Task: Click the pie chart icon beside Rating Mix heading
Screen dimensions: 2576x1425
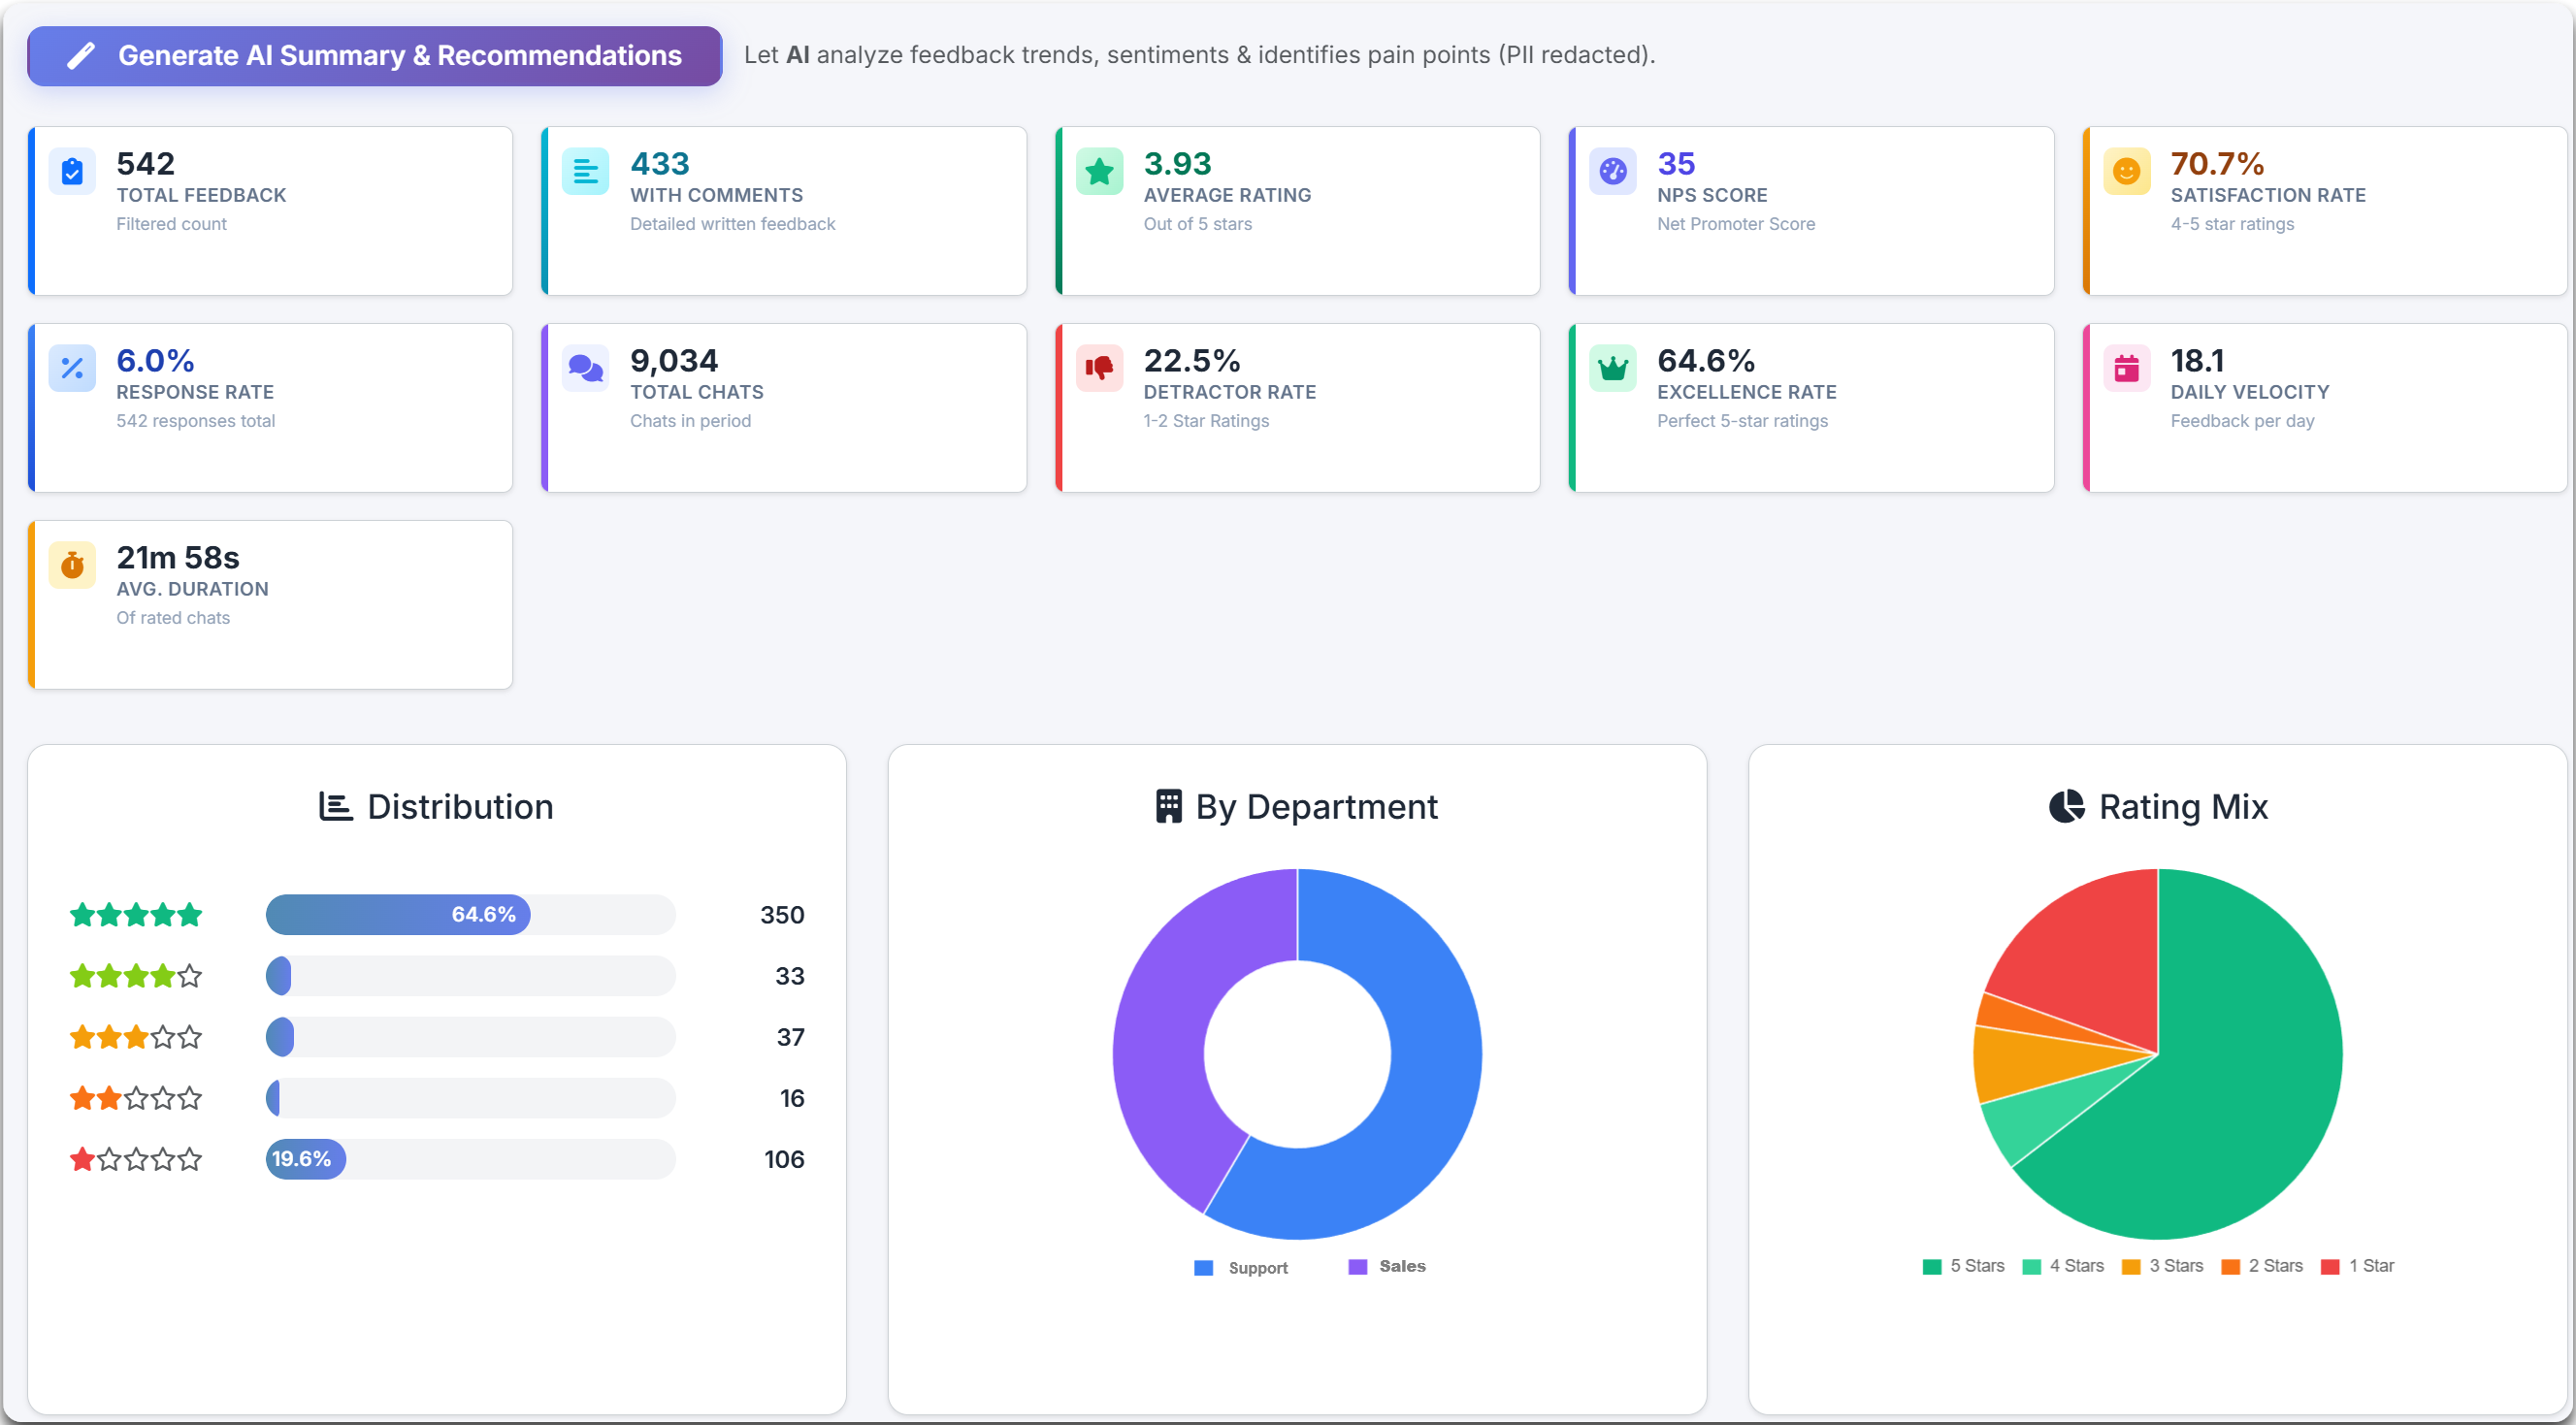Action: (x=2066, y=806)
